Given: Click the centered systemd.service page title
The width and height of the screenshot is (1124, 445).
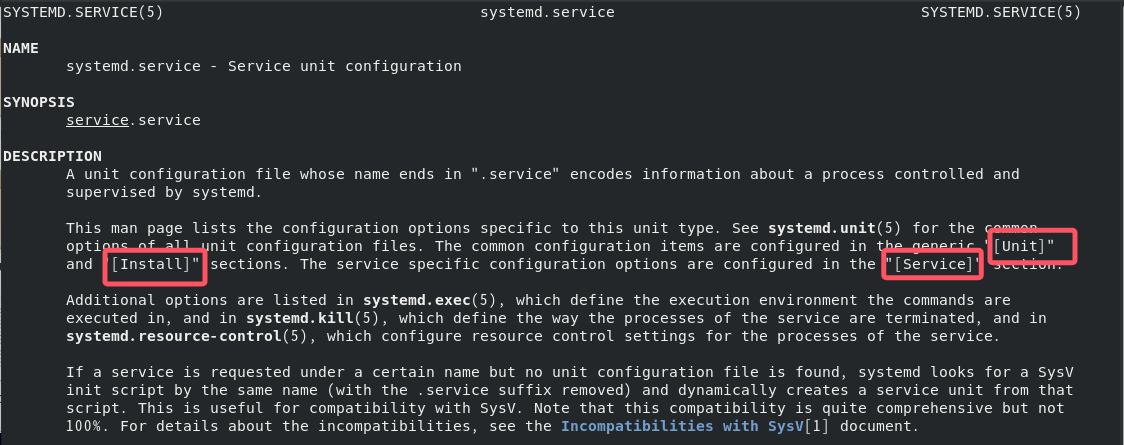Looking at the screenshot, I should (547, 12).
